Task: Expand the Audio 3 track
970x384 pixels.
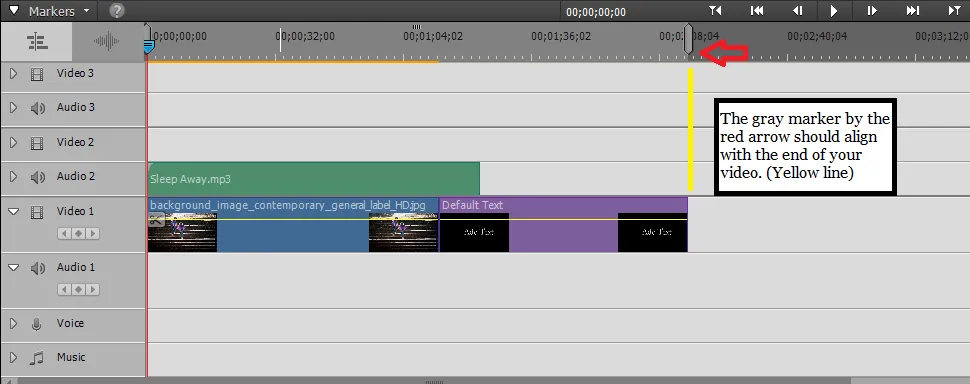Action: (x=14, y=108)
